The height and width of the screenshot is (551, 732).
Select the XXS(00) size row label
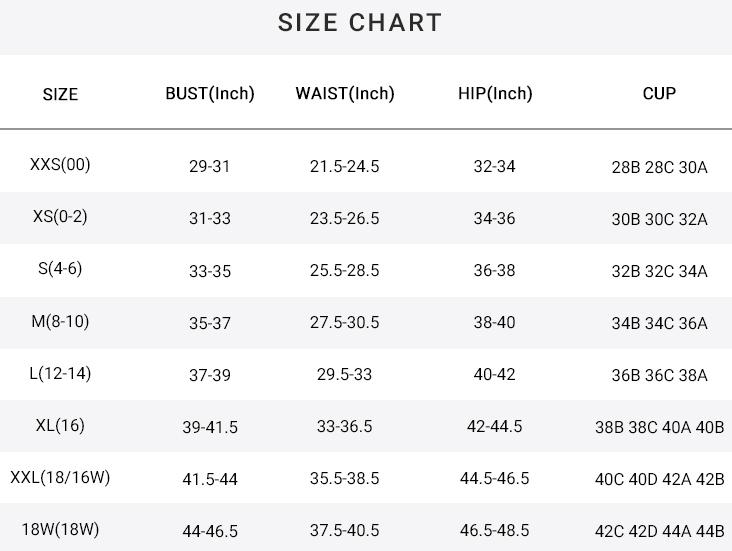pyautogui.click(x=60, y=165)
